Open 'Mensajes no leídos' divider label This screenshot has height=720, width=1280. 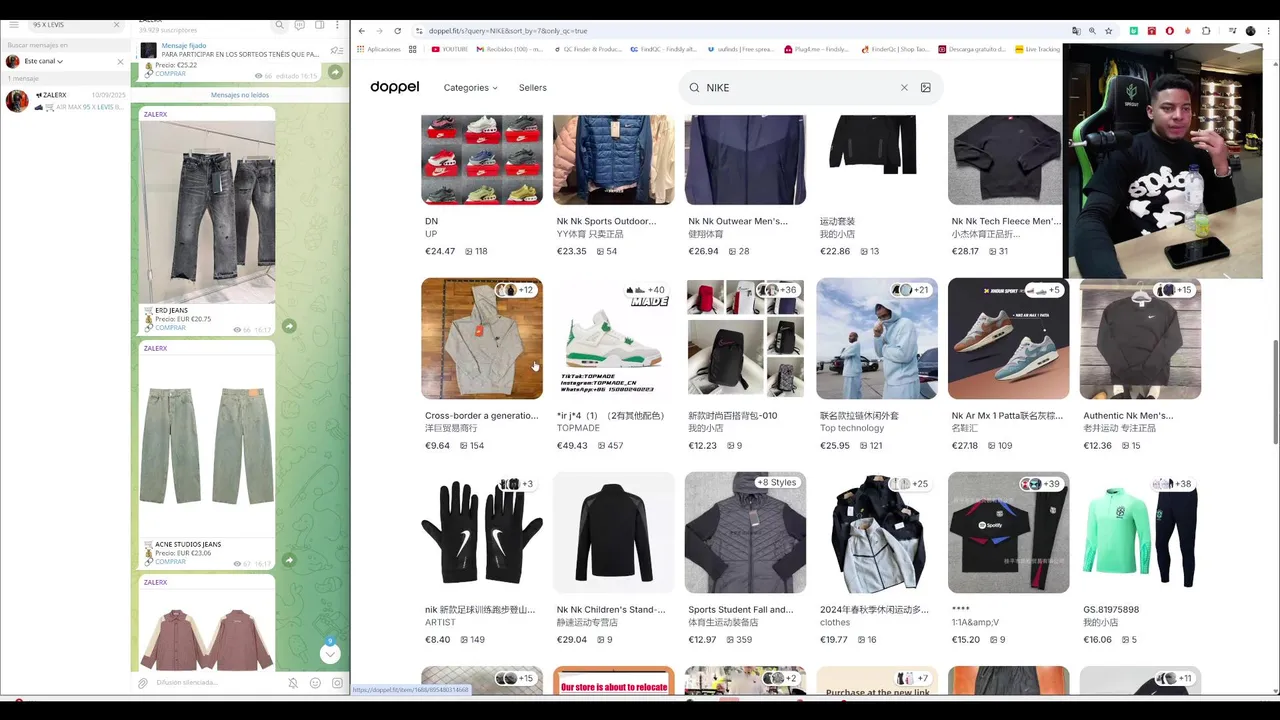tap(240, 95)
